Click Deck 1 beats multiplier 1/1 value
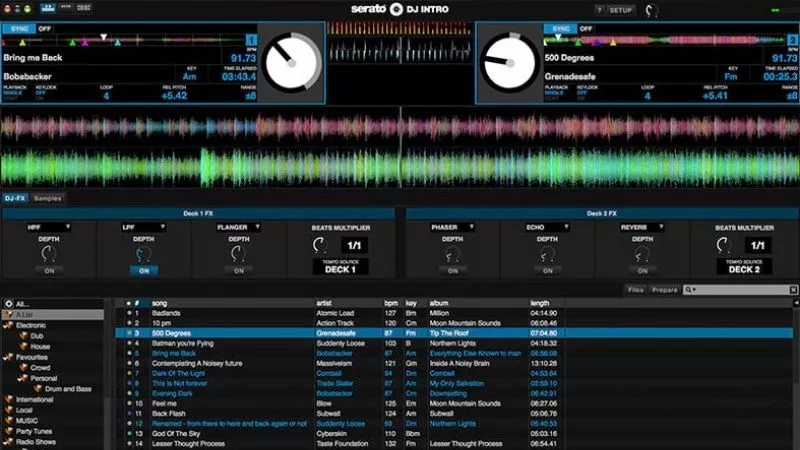 354,246
